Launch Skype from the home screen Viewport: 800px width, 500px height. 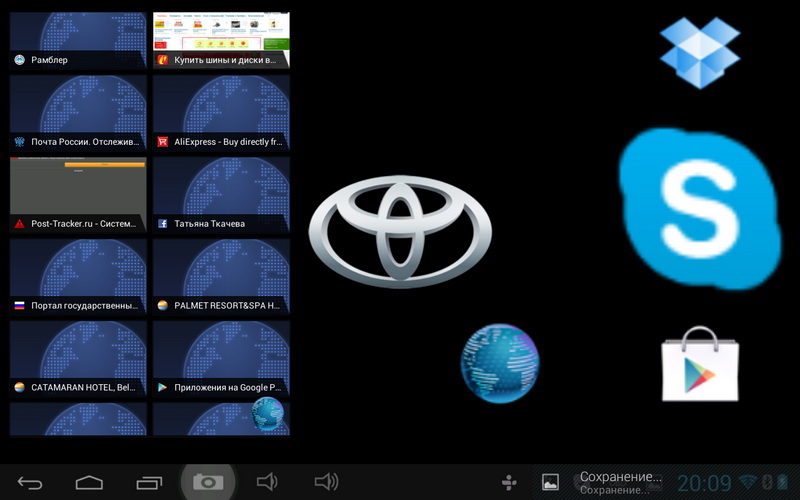click(698, 209)
